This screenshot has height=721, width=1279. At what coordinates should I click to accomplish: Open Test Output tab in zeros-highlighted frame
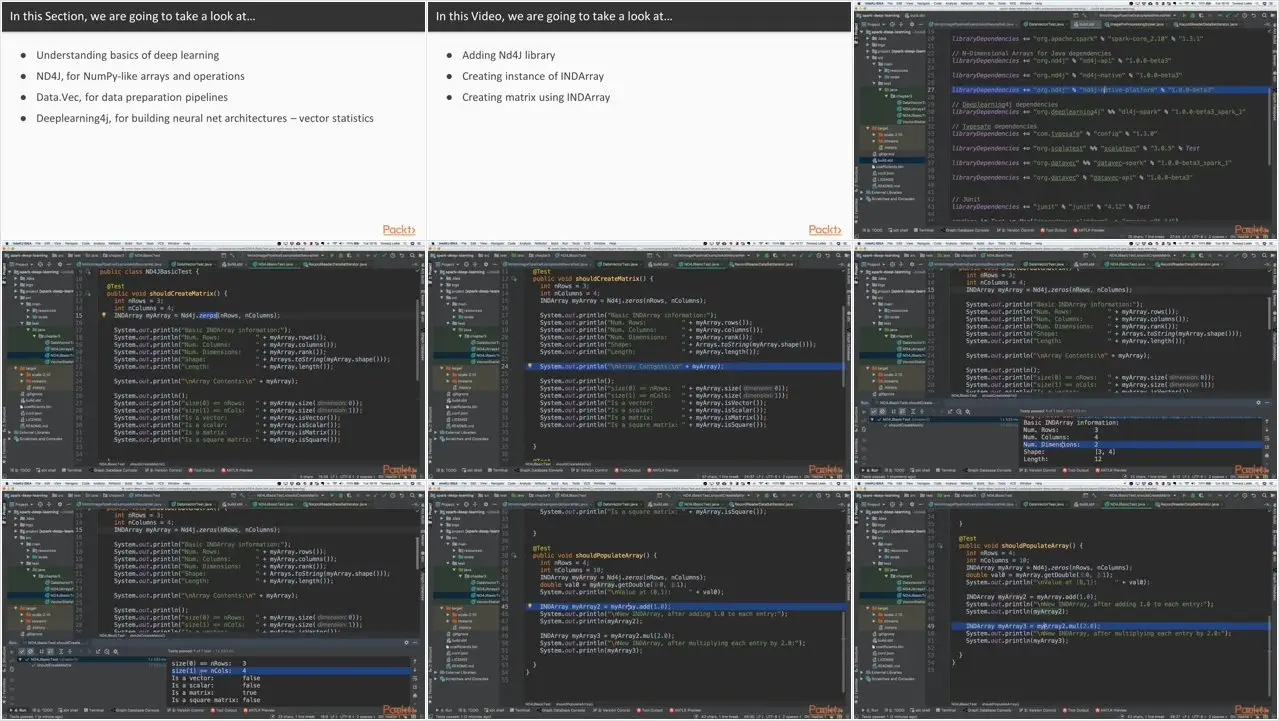[x=202, y=470]
